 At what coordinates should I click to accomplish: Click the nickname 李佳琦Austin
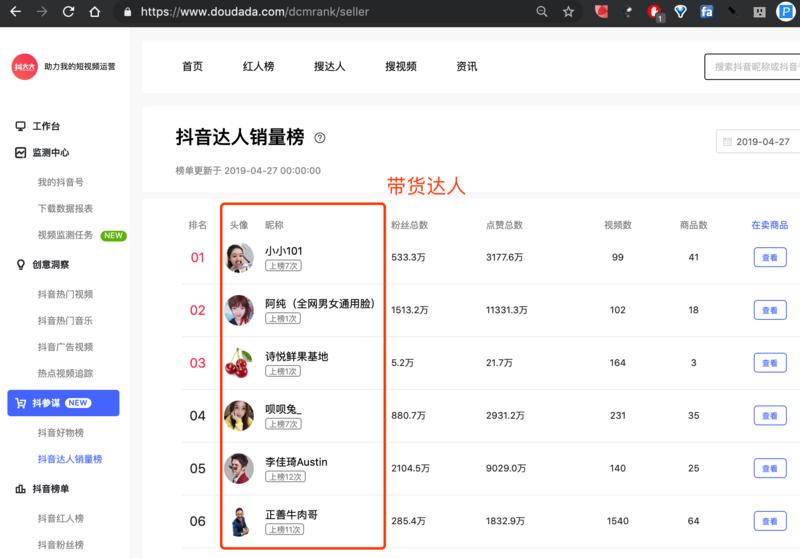tap(296, 462)
